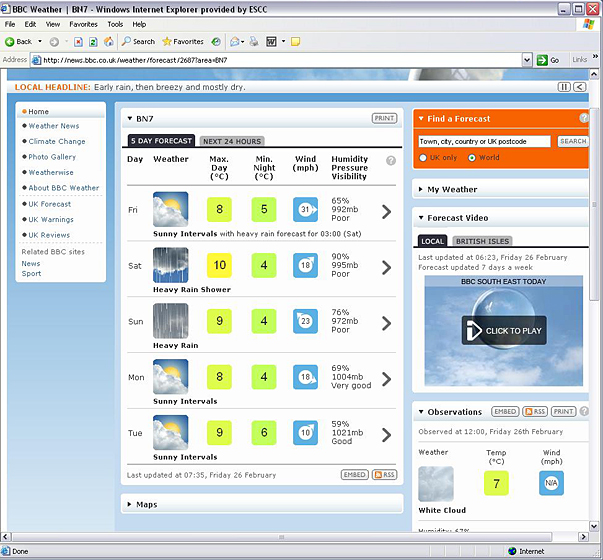
Task: Switch to the British Isles video tab
Action: click(x=482, y=241)
